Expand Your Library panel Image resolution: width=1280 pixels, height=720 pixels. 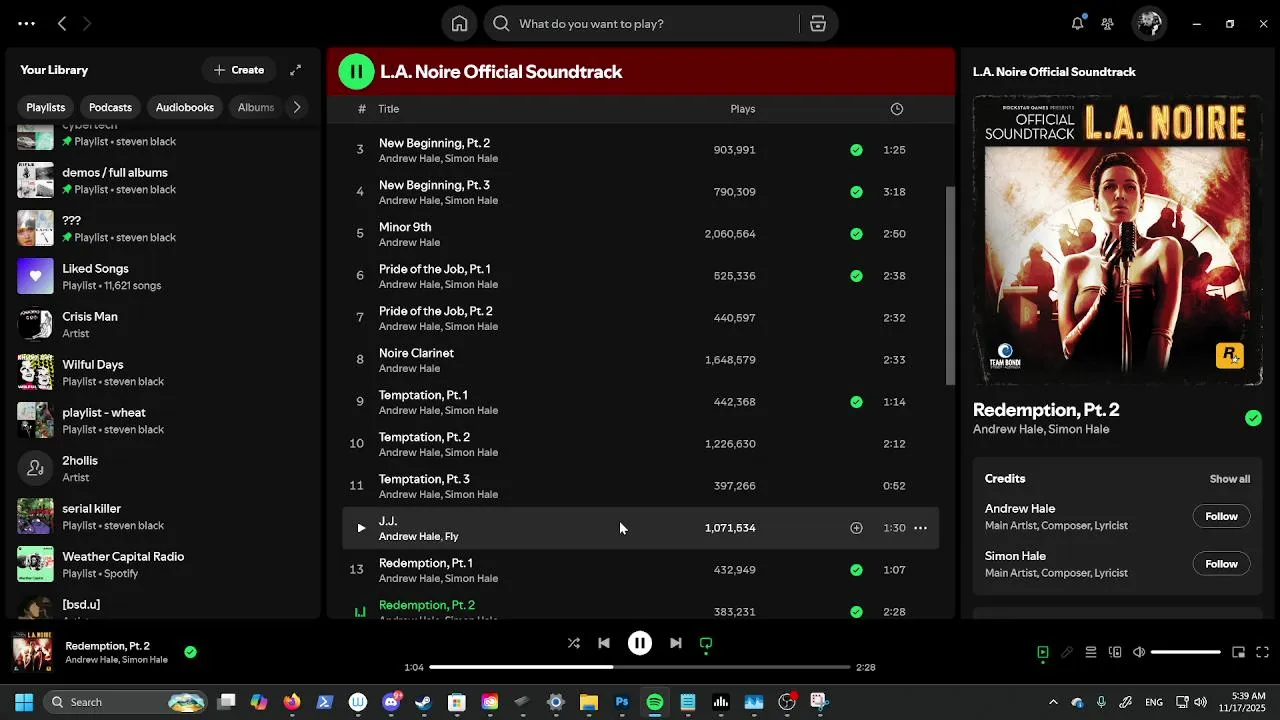point(295,70)
